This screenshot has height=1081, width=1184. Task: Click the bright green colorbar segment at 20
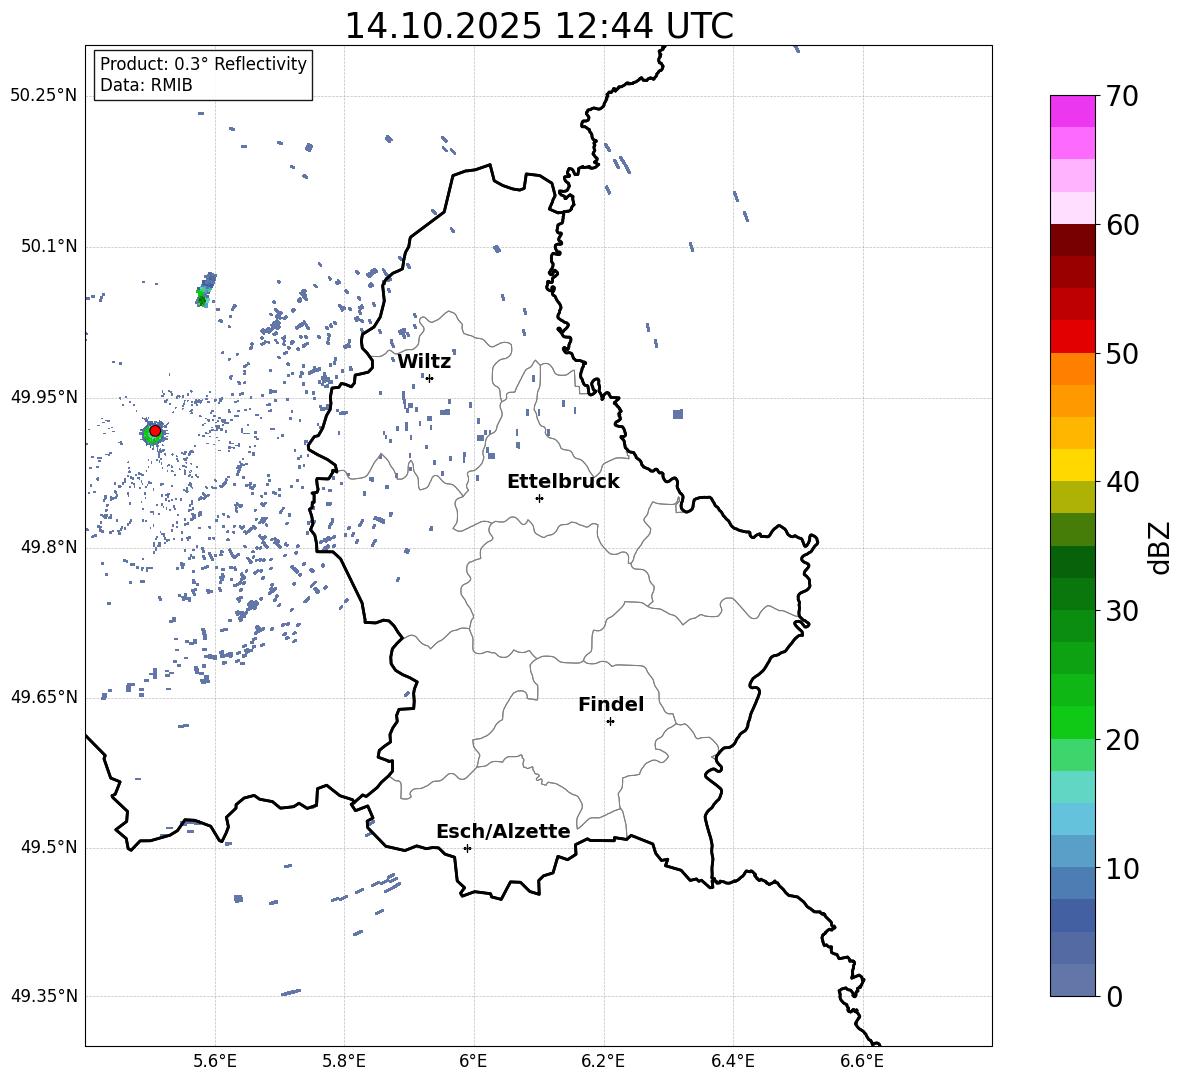click(1073, 723)
